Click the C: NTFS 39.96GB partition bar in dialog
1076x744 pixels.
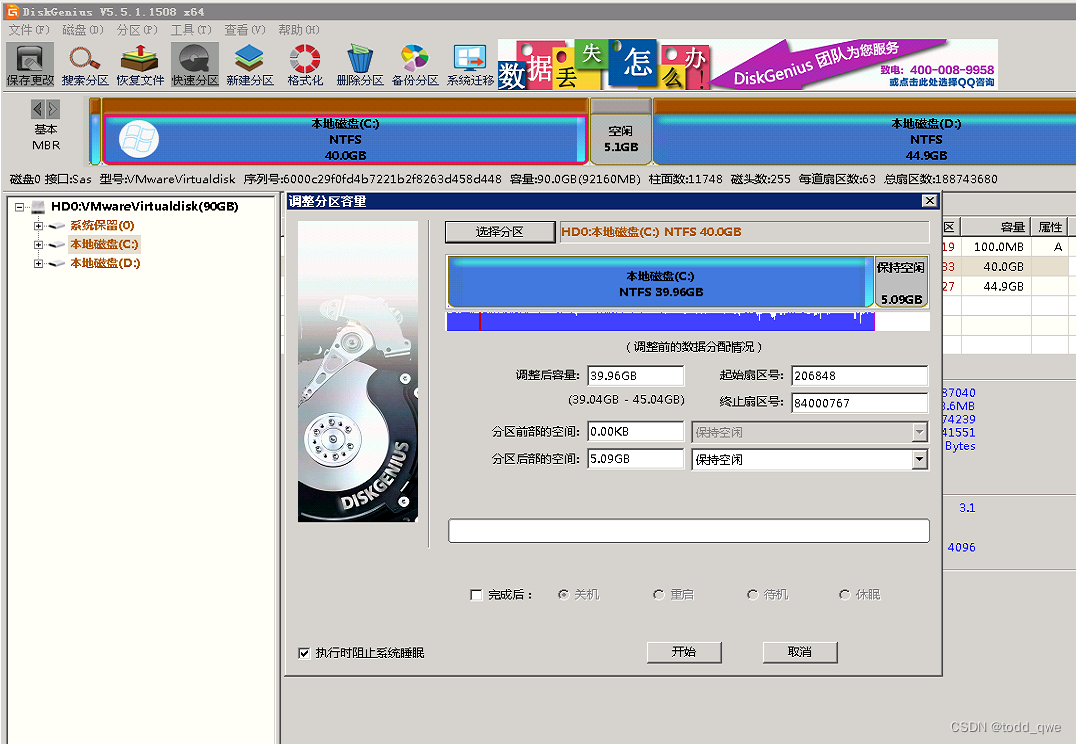click(660, 282)
